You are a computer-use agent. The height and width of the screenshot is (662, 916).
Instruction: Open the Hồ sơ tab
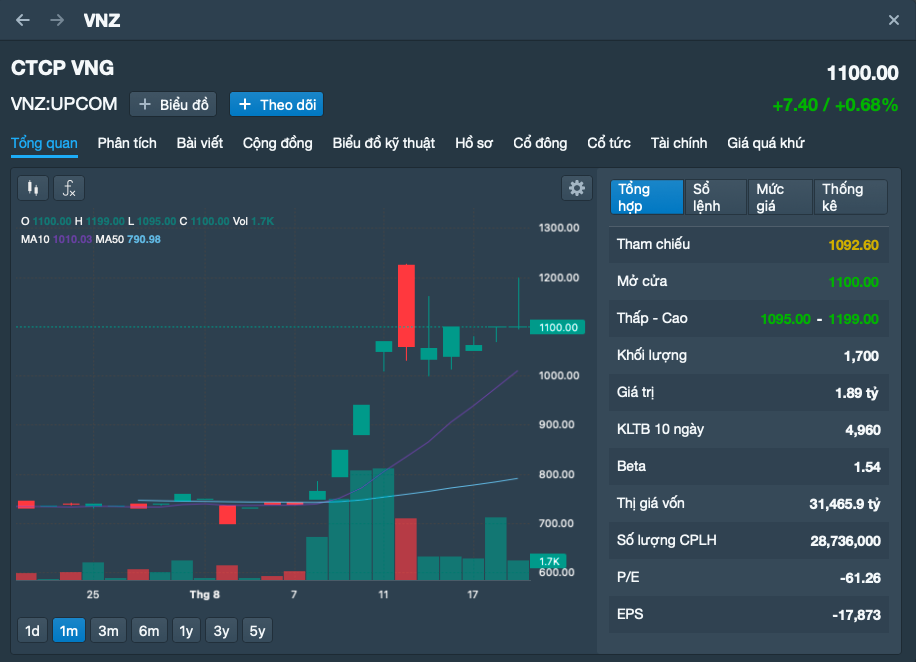(474, 143)
